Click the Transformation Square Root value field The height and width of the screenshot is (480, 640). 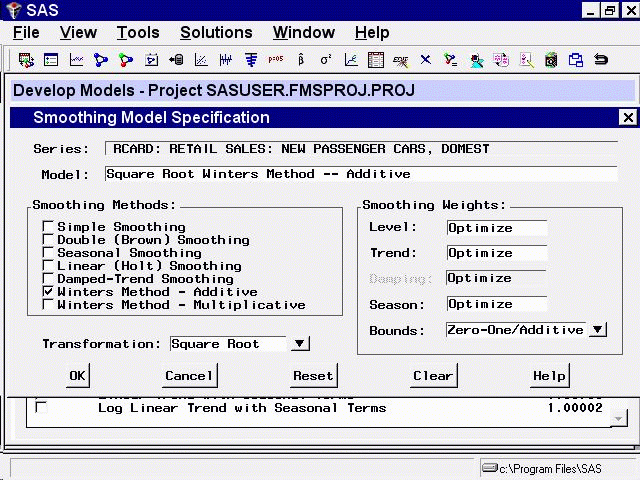pyautogui.click(x=229, y=344)
